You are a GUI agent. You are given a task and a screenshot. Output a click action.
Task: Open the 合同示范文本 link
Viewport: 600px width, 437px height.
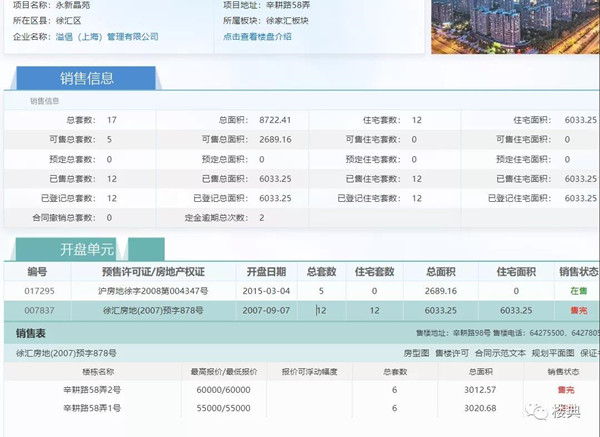[x=500, y=353]
